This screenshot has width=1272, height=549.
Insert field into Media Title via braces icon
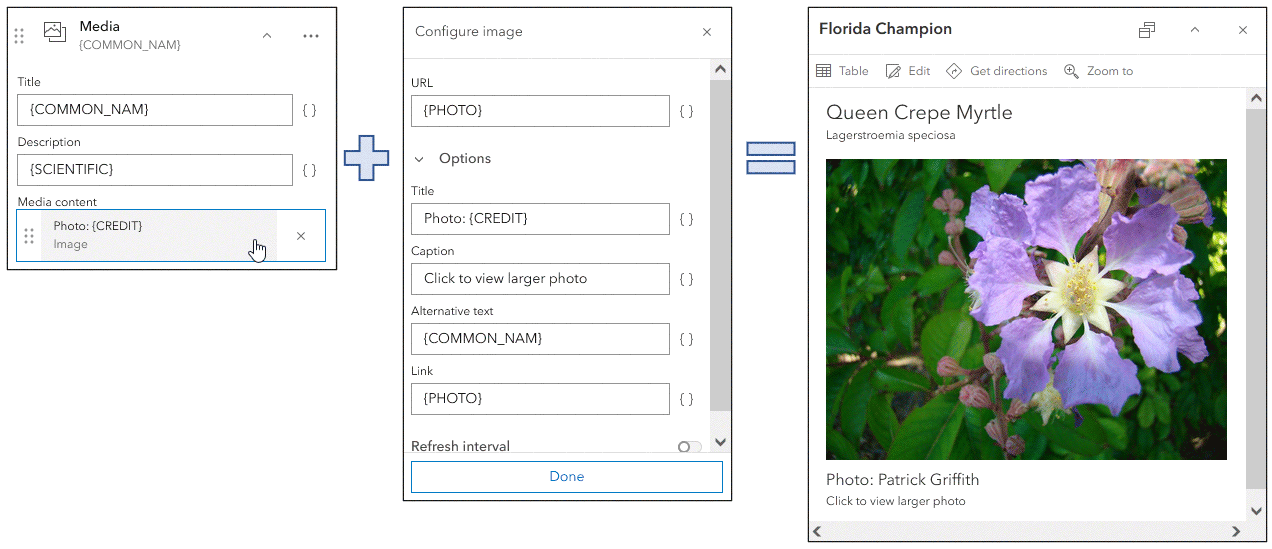pyautogui.click(x=309, y=110)
